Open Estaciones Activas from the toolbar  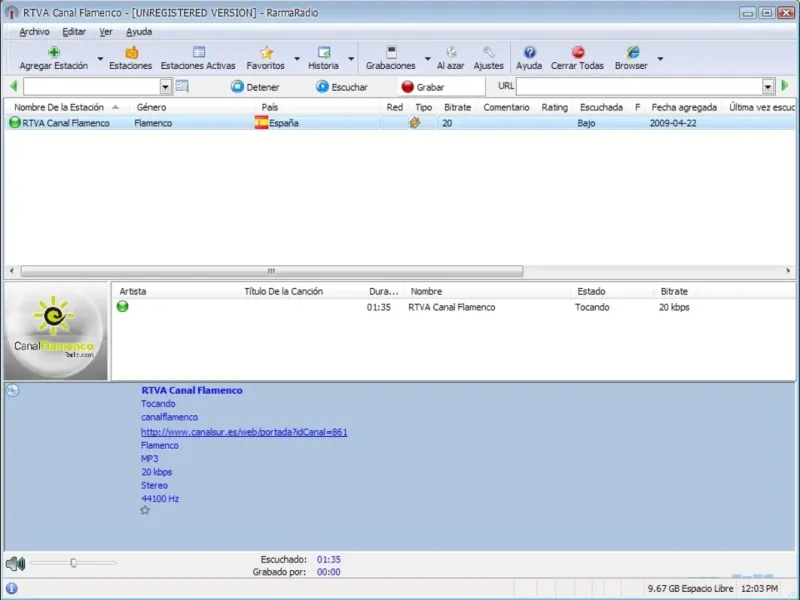click(198, 53)
